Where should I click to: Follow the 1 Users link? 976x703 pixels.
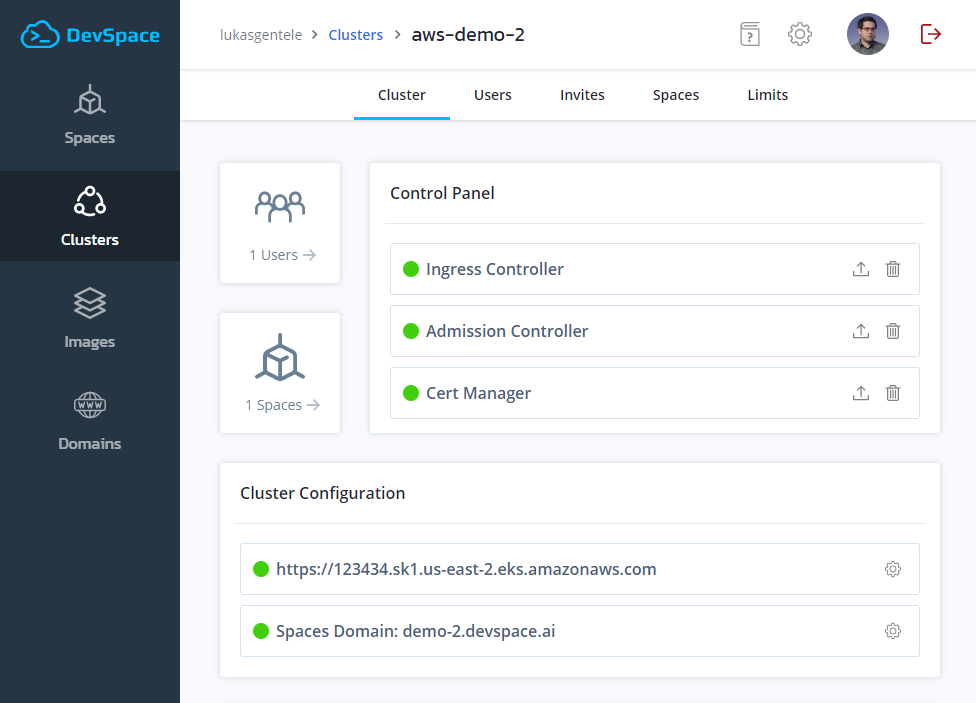click(283, 255)
